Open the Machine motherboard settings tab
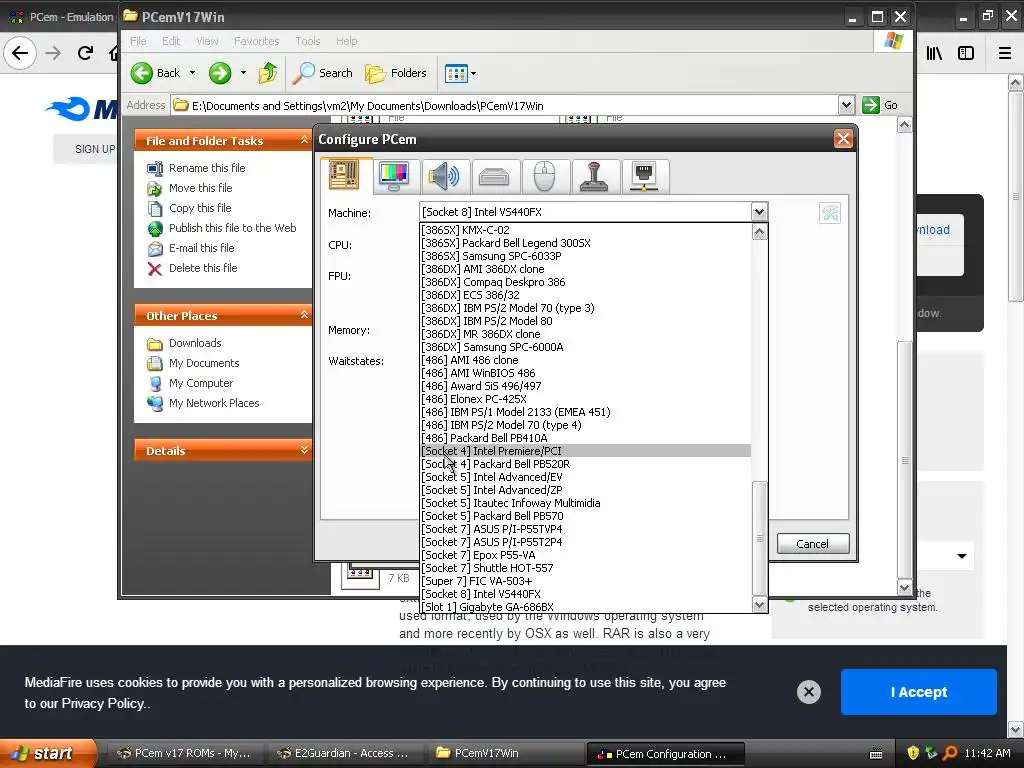1024x768 pixels. click(344, 175)
